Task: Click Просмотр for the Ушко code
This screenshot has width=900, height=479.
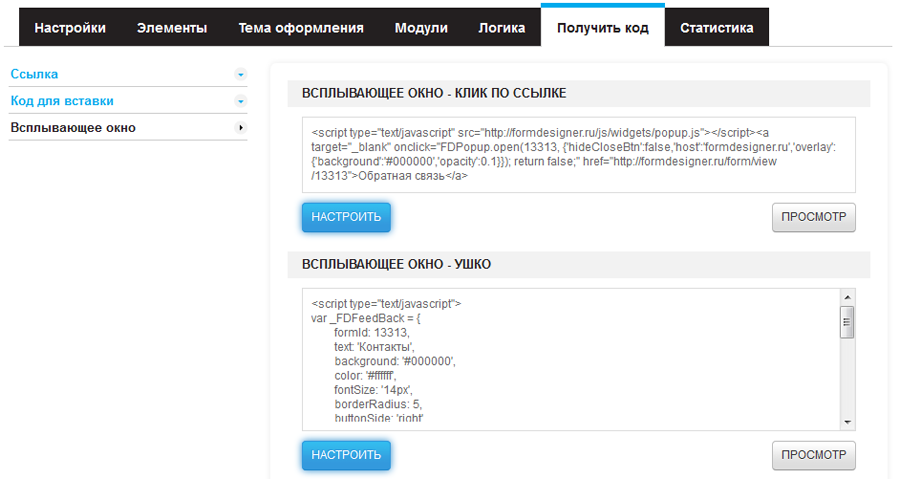Action: 813,455
